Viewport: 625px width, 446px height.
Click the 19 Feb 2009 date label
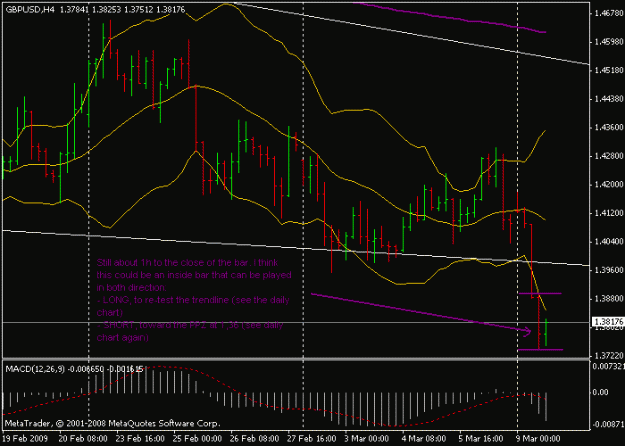pyautogui.click(x=24, y=438)
